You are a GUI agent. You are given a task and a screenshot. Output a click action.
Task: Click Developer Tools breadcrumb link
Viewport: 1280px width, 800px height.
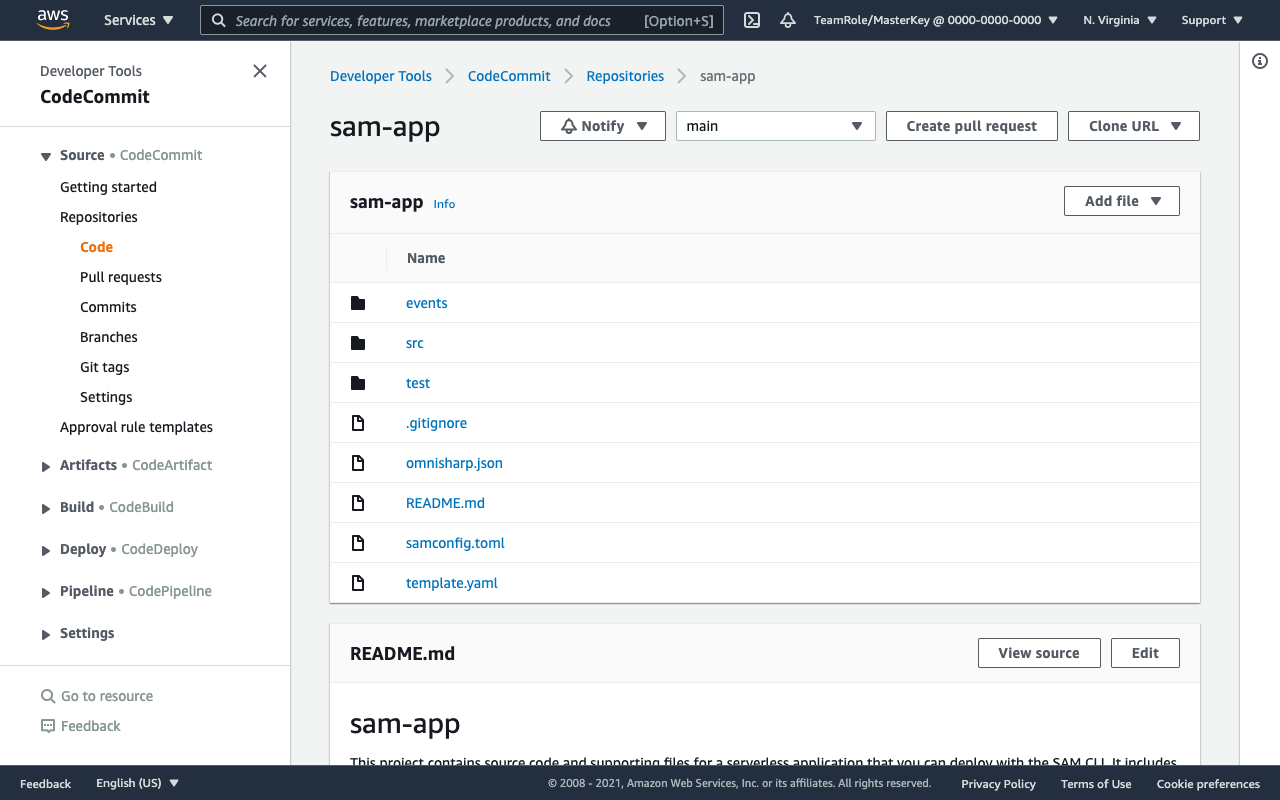point(381,76)
